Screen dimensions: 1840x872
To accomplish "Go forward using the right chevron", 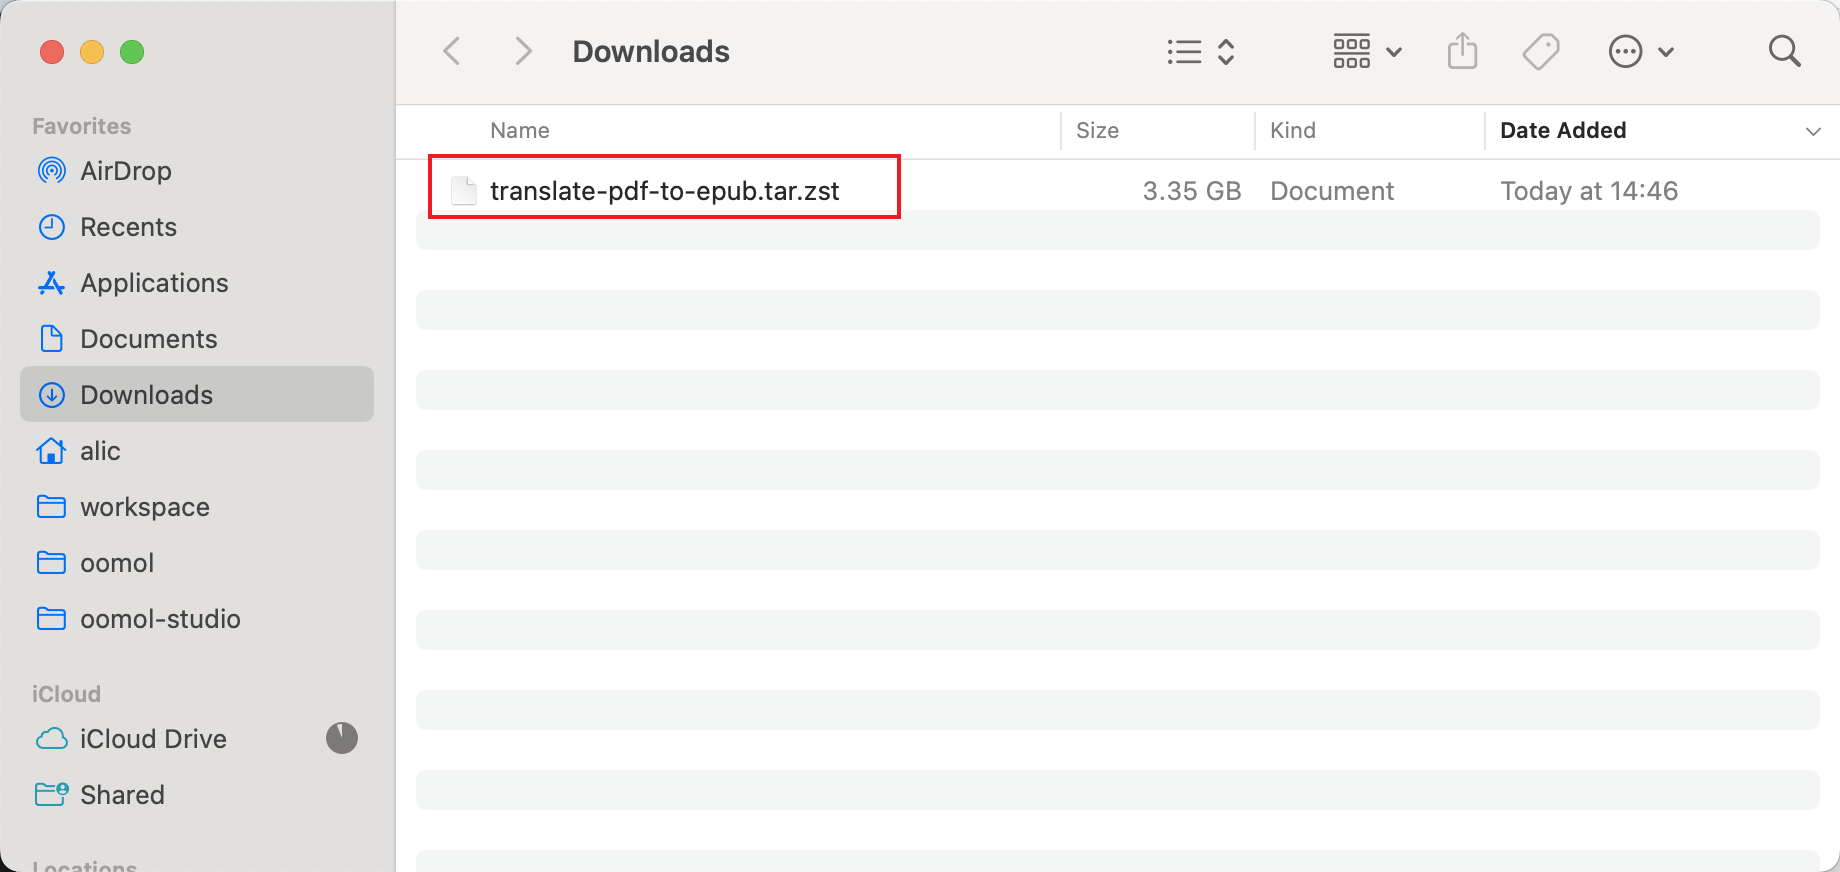I will click(x=523, y=51).
